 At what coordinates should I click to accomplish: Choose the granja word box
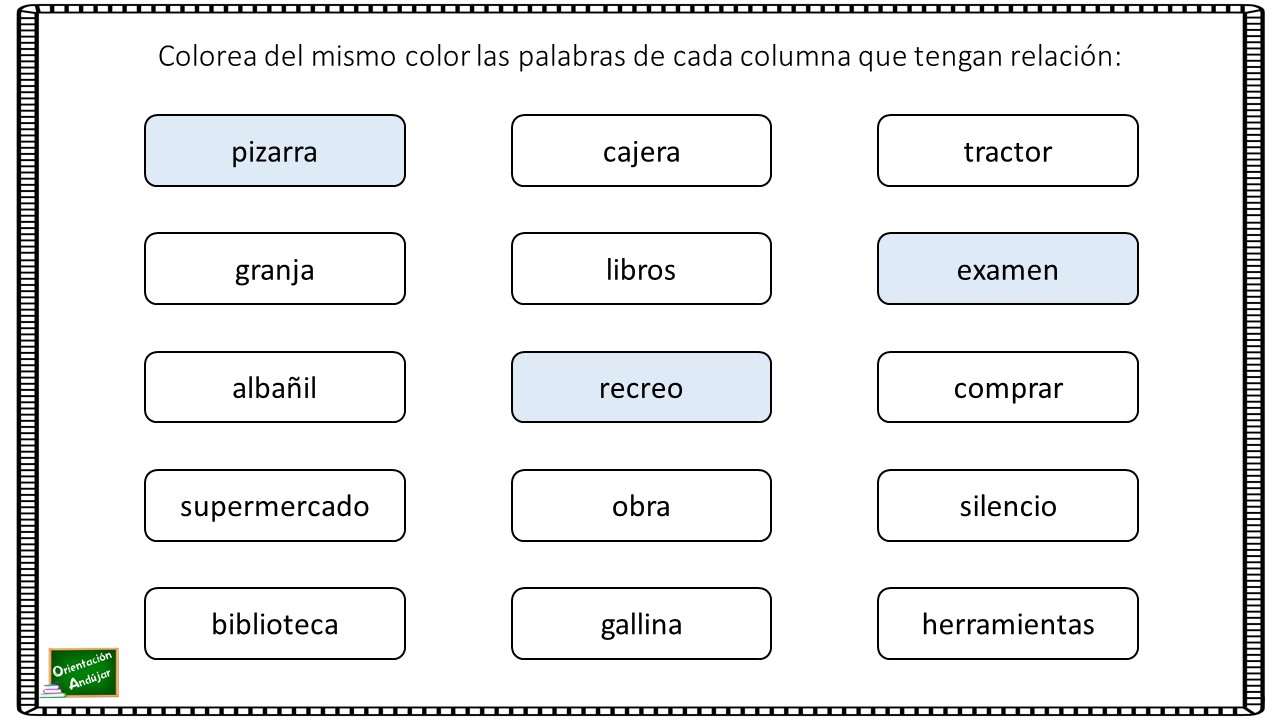275,269
